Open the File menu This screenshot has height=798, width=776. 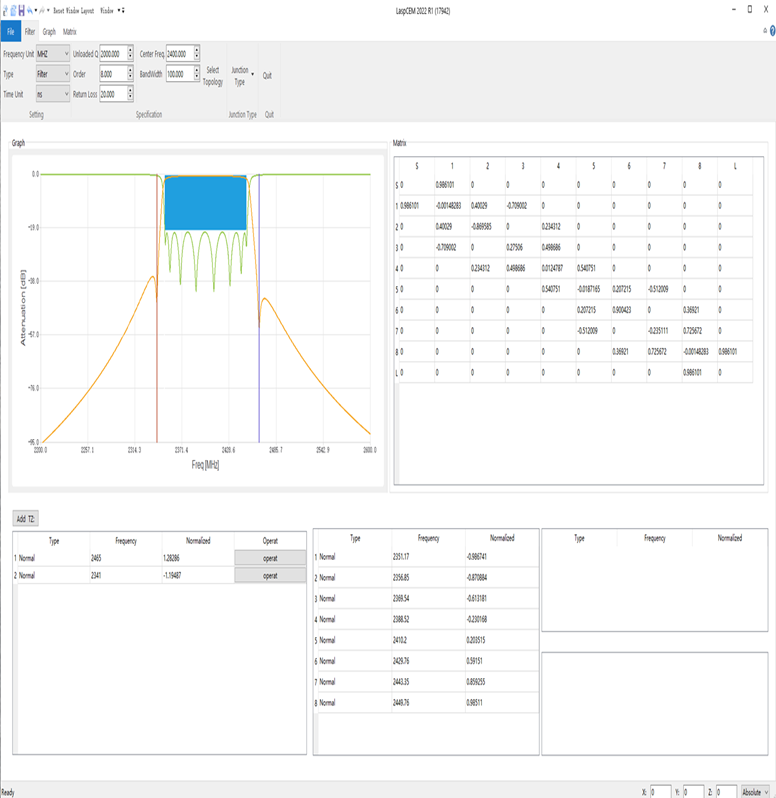tap(10, 32)
